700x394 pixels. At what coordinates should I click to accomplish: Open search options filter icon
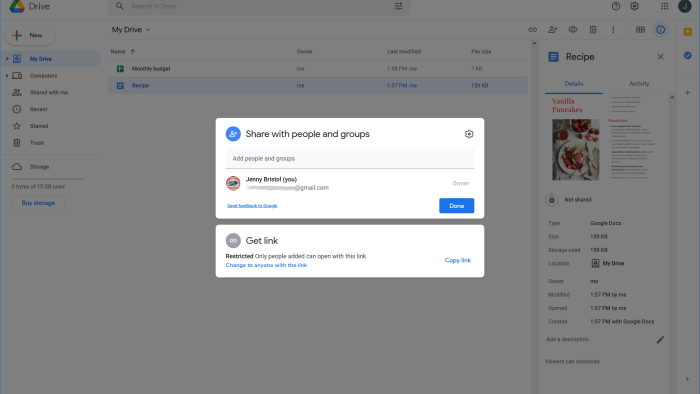click(x=398, y=6)
